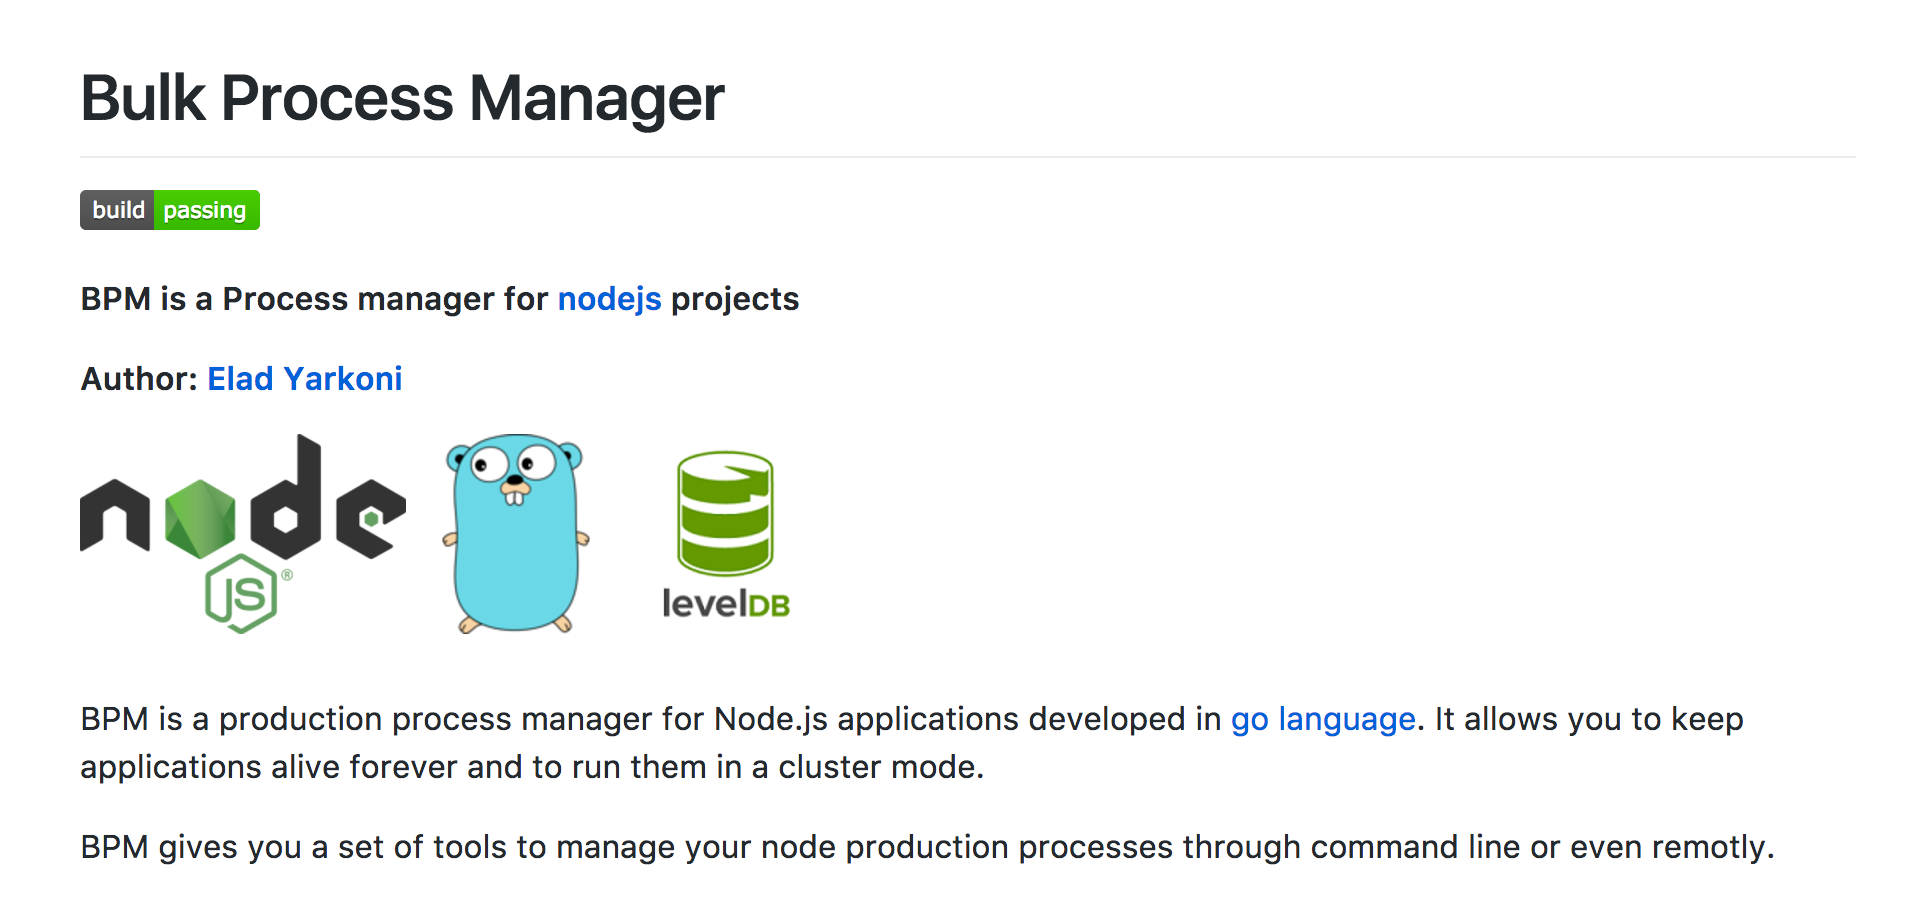Screen dimensions: 1932x920
Task: Click the leveIDB wordmark text
Action: point(724,602)
